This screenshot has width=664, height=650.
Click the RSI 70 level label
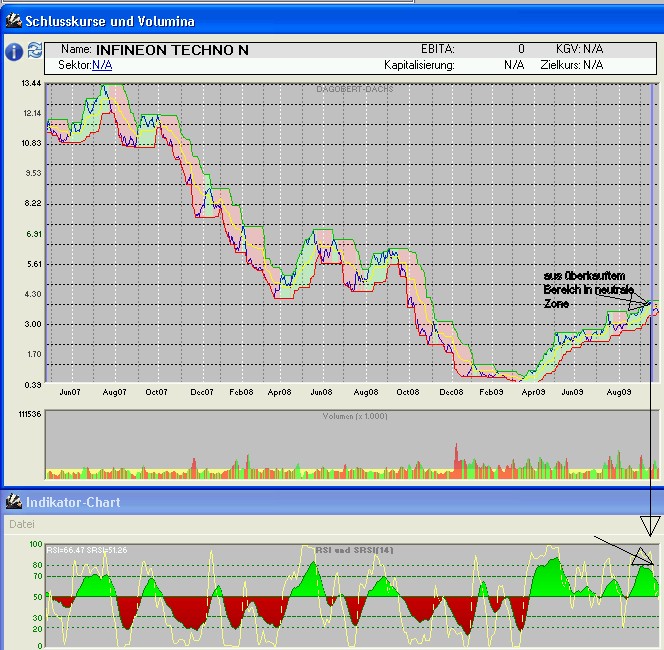(38, 576)
